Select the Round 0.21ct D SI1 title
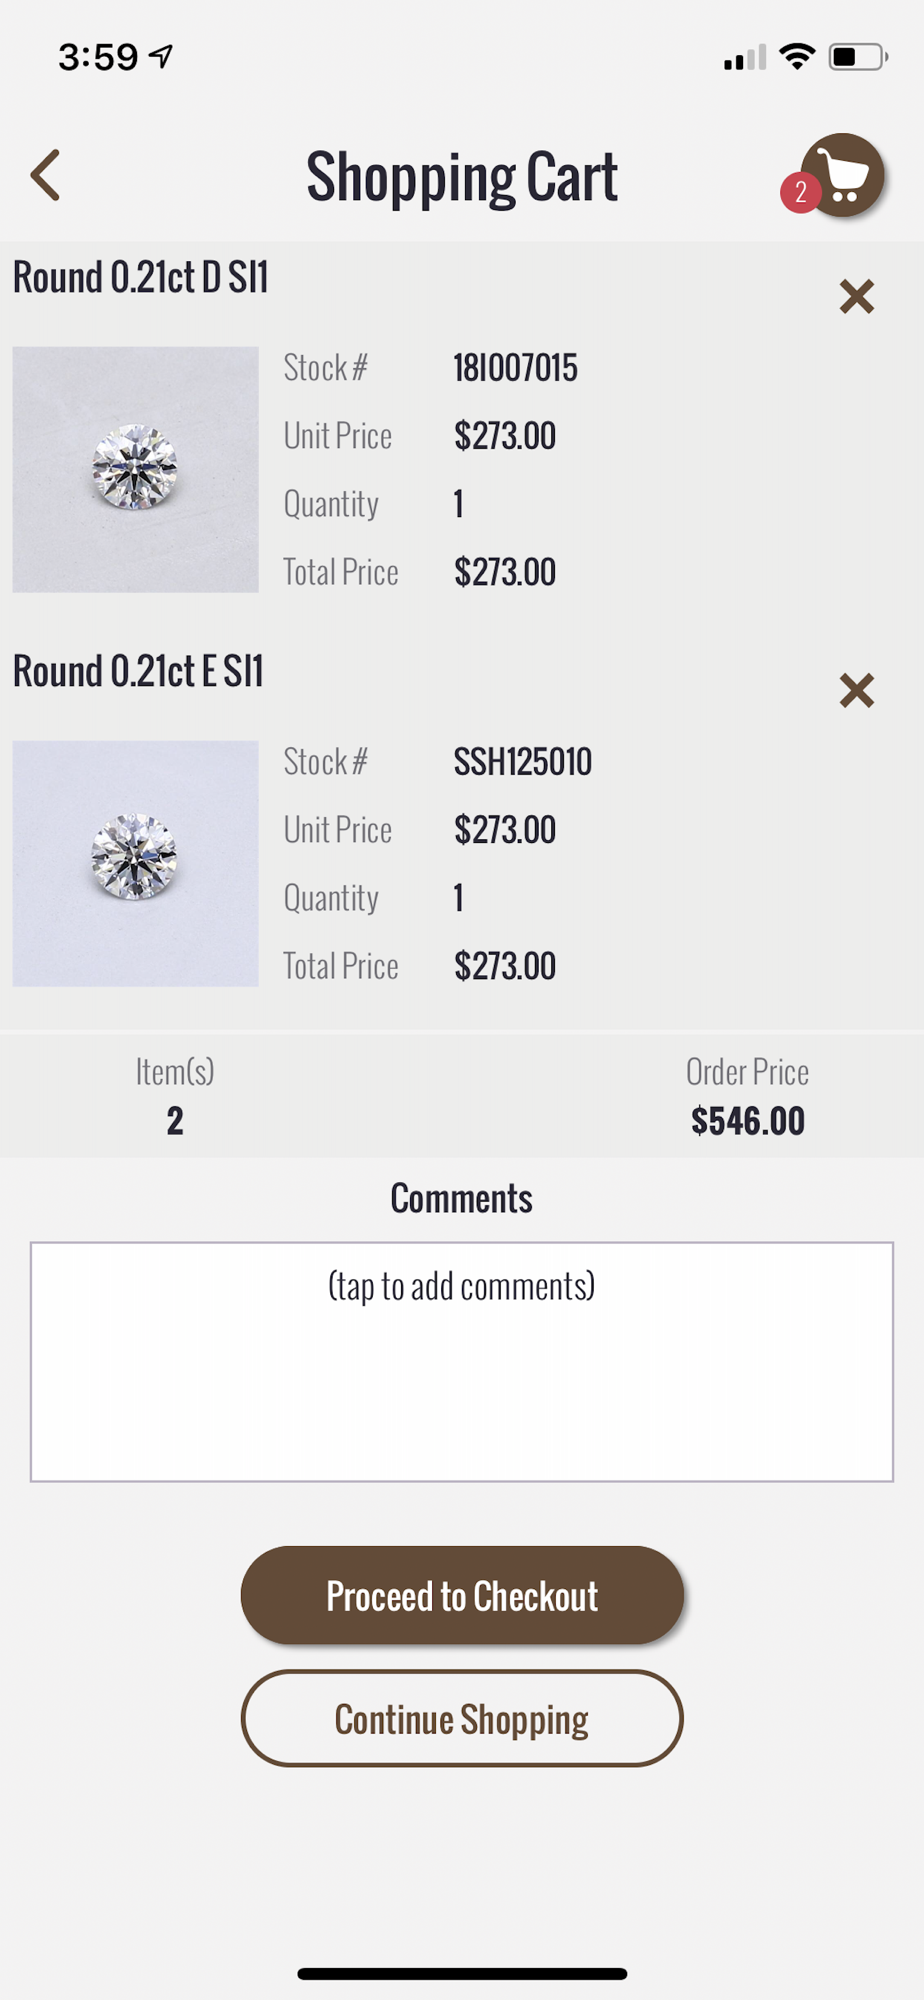 click(141, 278)
